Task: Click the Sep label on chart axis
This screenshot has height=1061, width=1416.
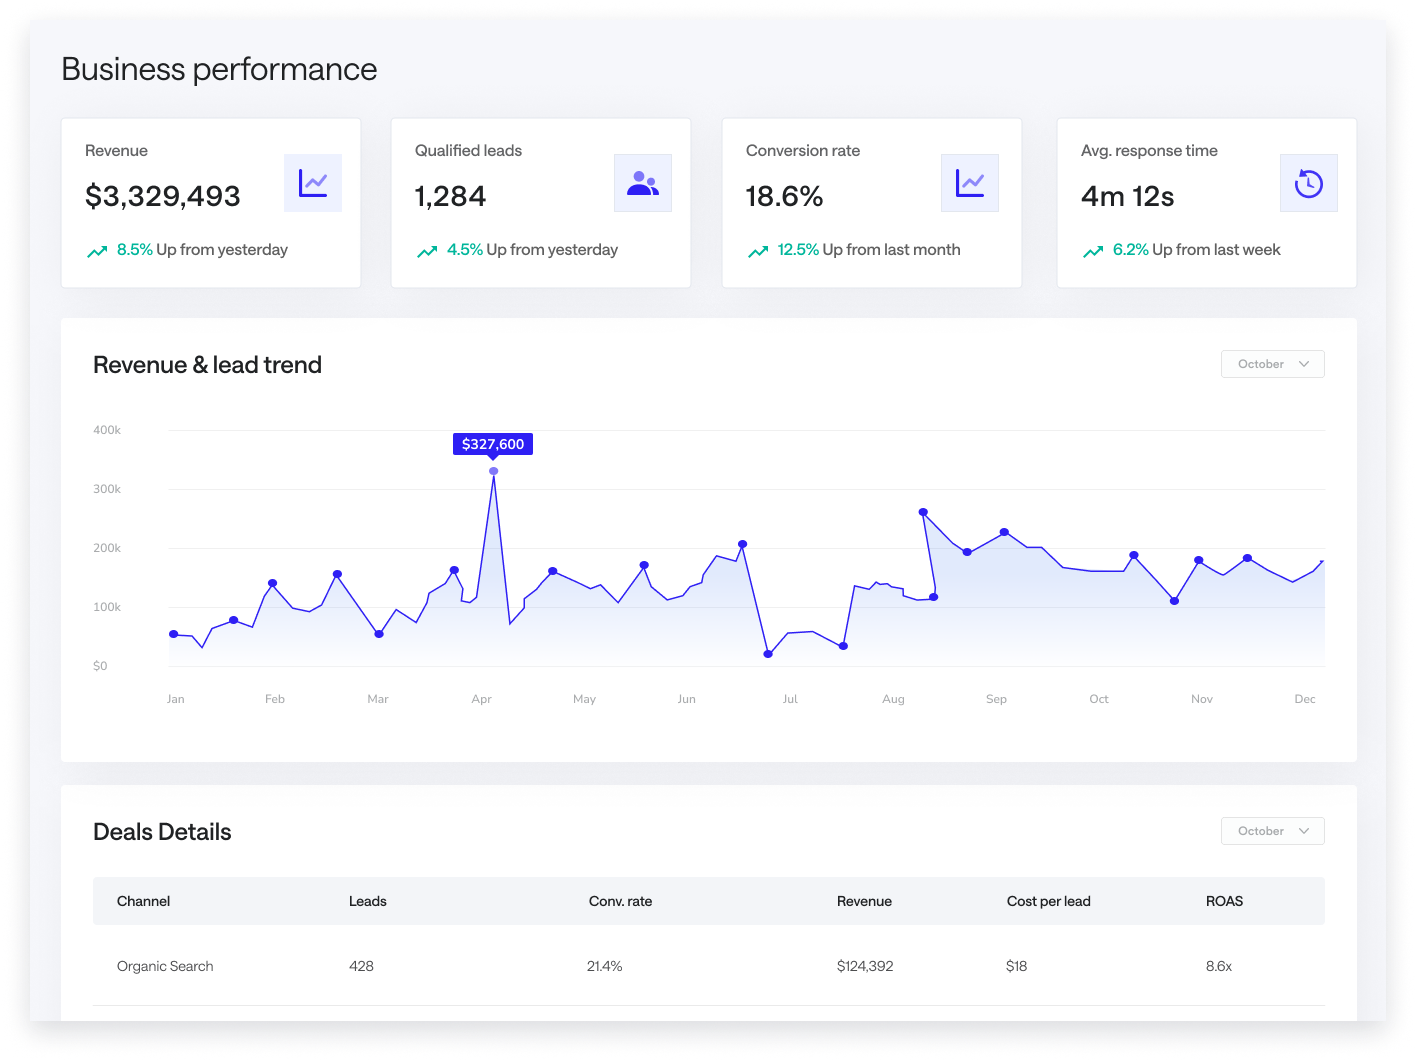Action: (996, 699)
